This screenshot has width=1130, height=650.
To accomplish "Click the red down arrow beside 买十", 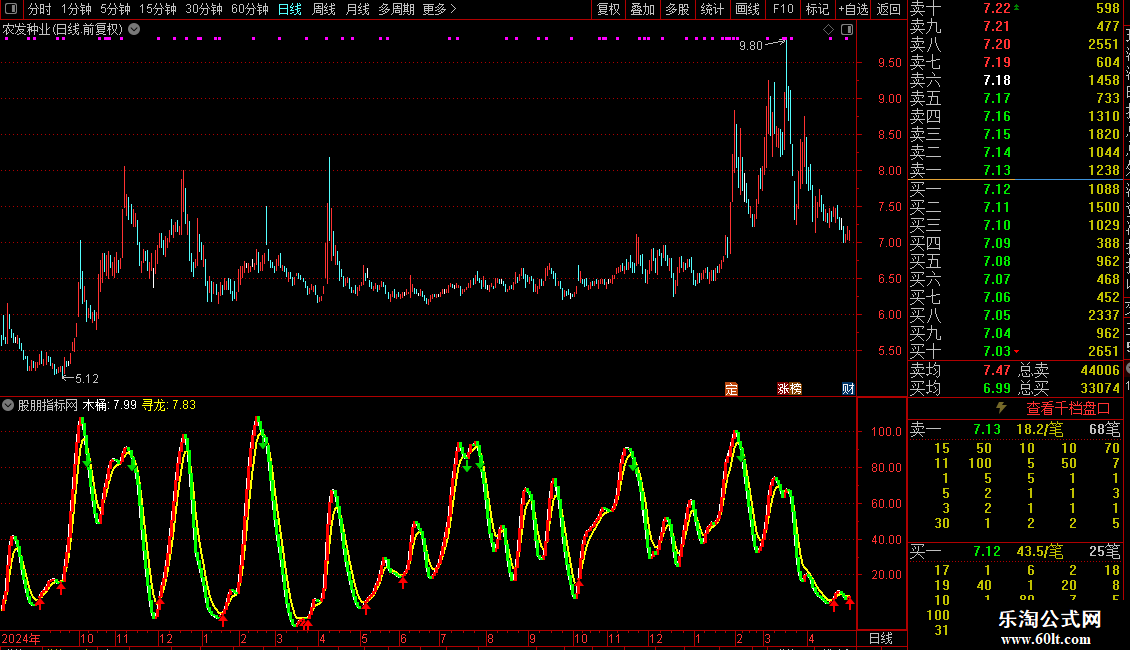I will point(1016,352).
